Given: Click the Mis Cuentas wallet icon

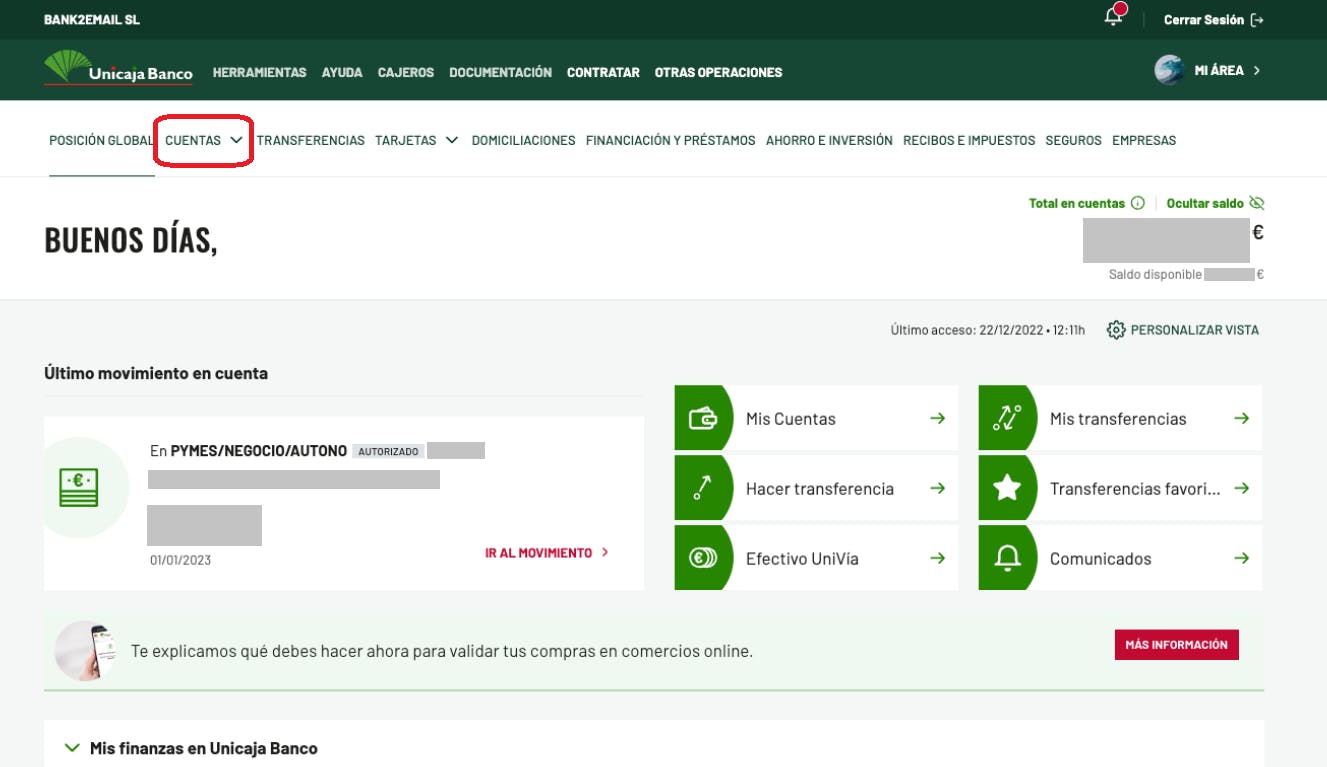Looking at the screenshot, I should pyautogui.click(x=703, y=419).
